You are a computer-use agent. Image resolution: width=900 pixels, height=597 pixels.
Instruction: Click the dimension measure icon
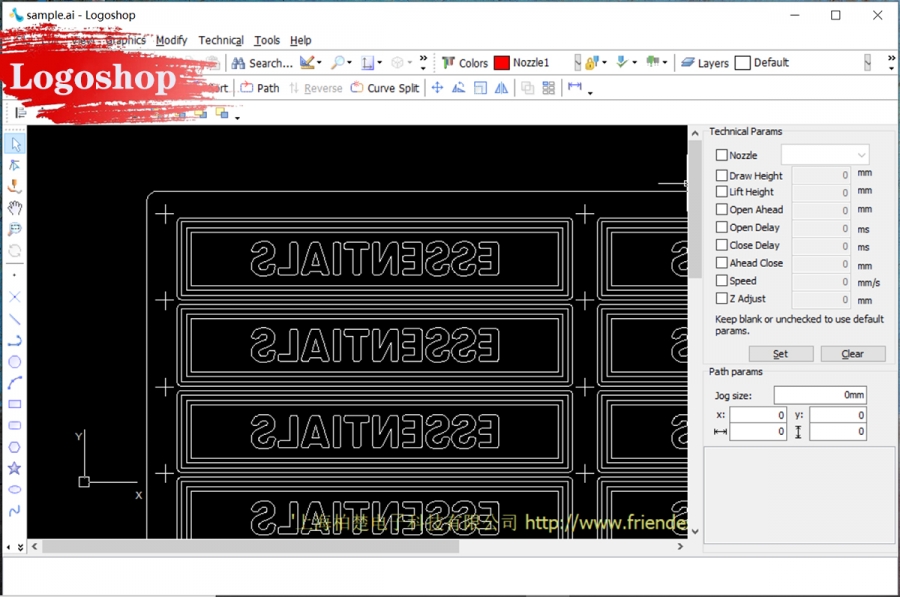tap(575, 87)
